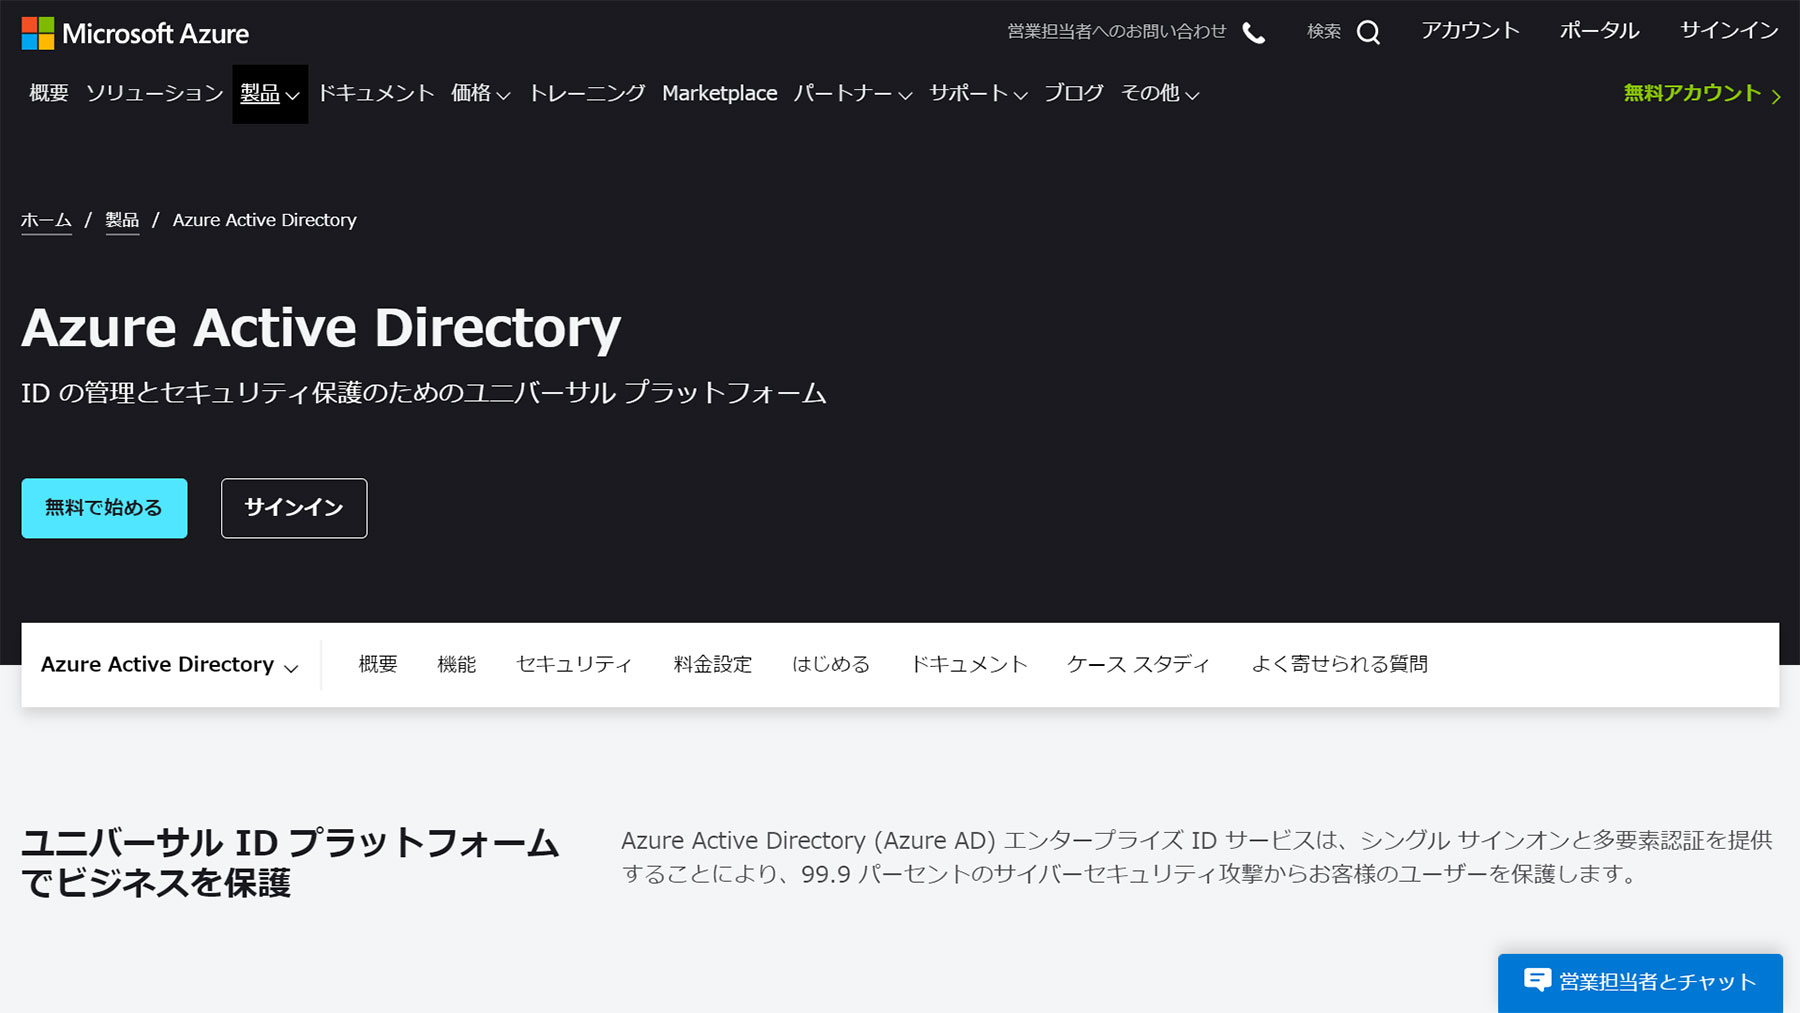Click the chat bubble icon in chat button
Screen dimensions: 1800x1013
pyautogui.click(x=1537, y=980)
